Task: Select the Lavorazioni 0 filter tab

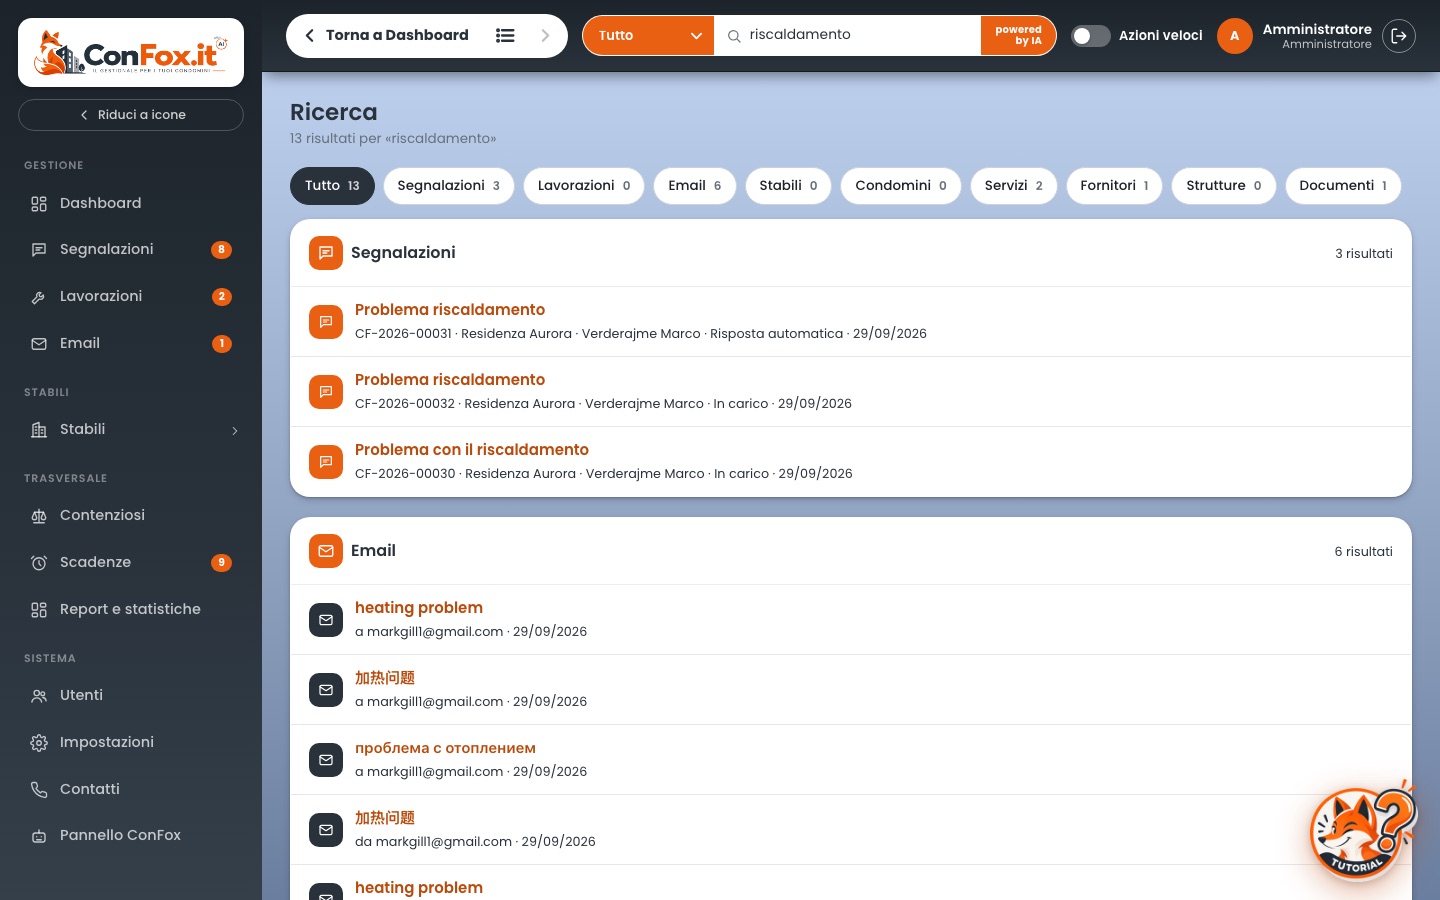Action: (584, 186)
